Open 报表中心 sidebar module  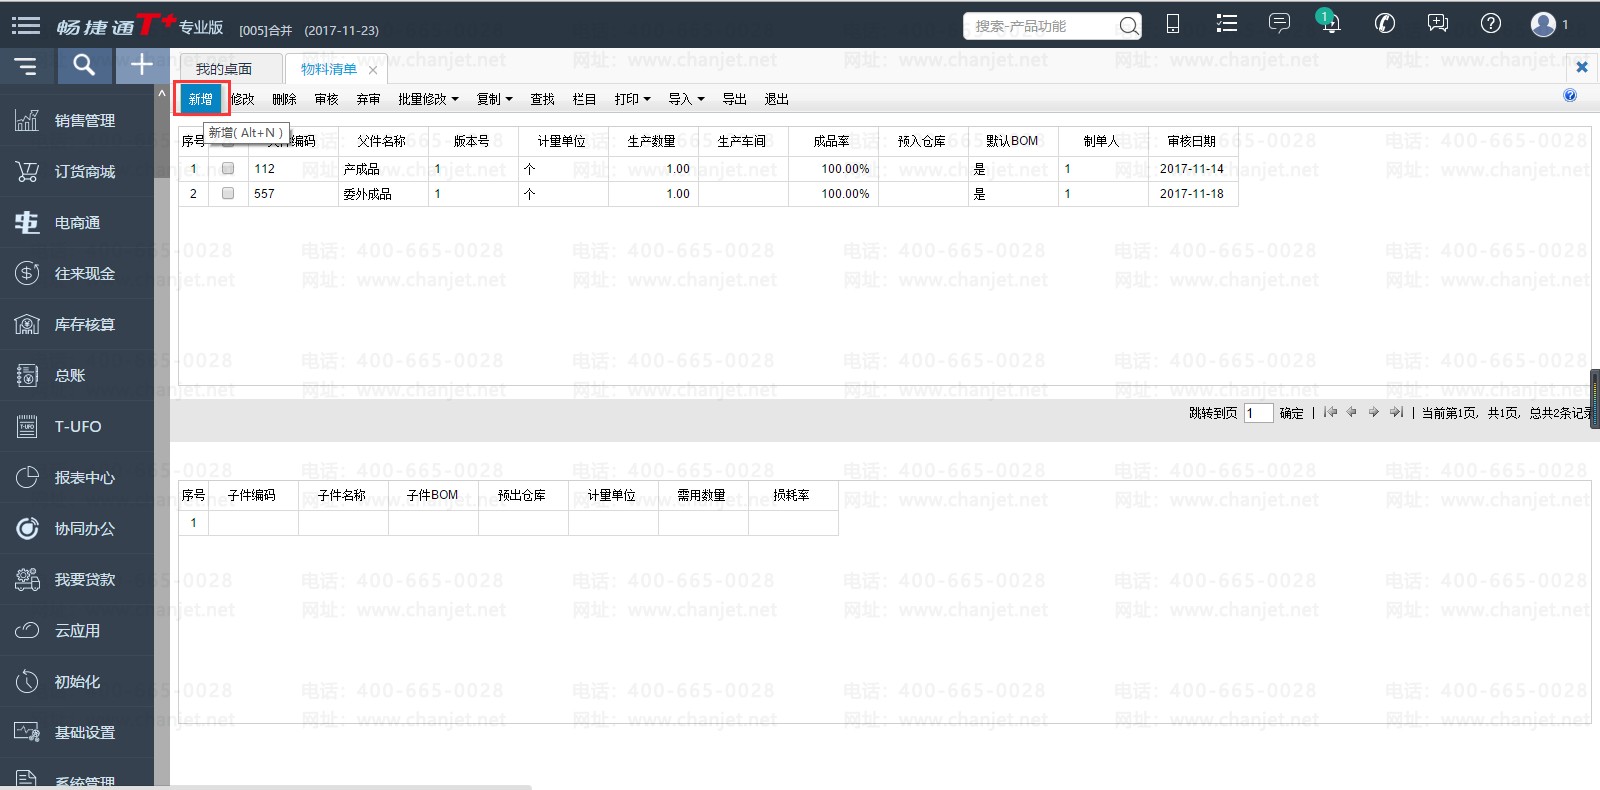[x=77, y=477]
